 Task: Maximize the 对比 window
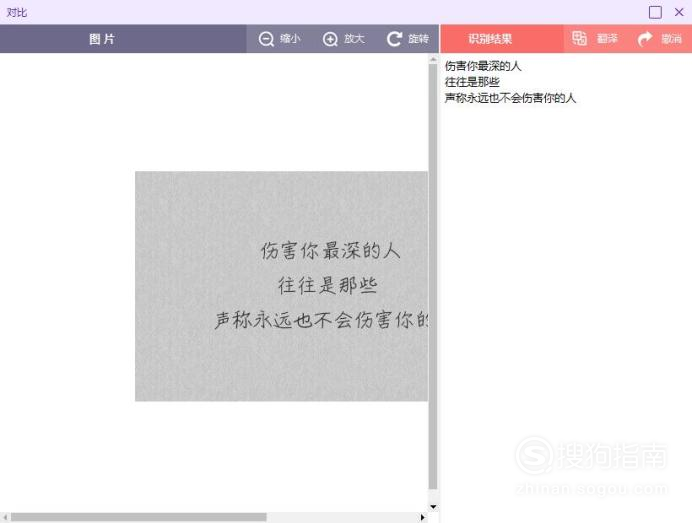pyautogui.click(x=655, y=12)
